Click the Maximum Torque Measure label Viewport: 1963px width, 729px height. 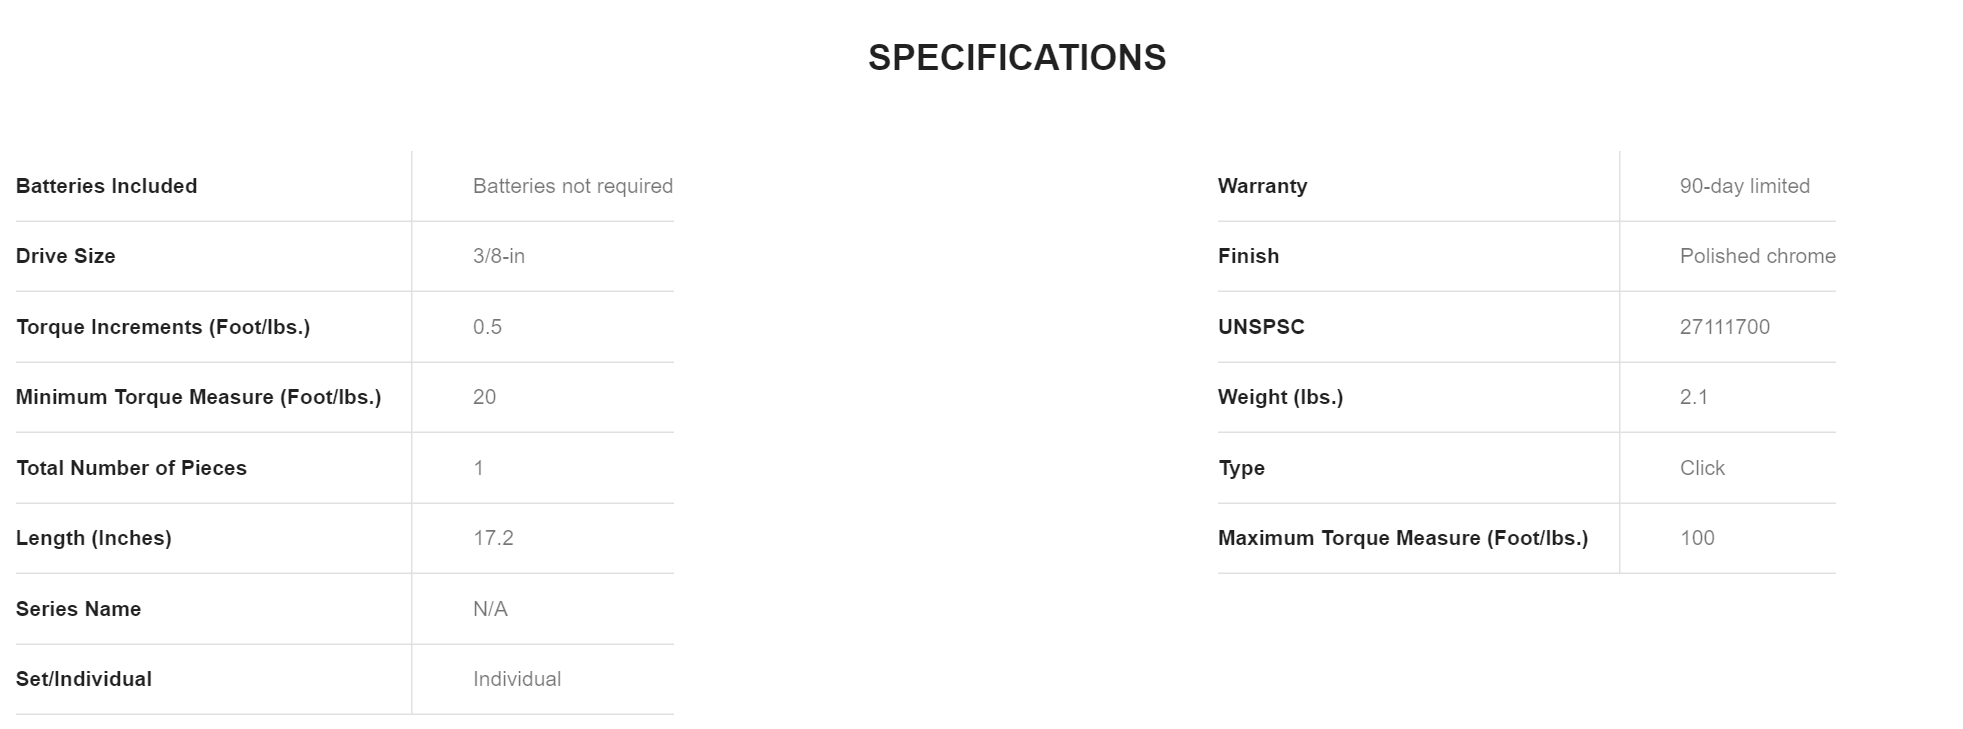pyautogui.click(x=1402, y=538)
